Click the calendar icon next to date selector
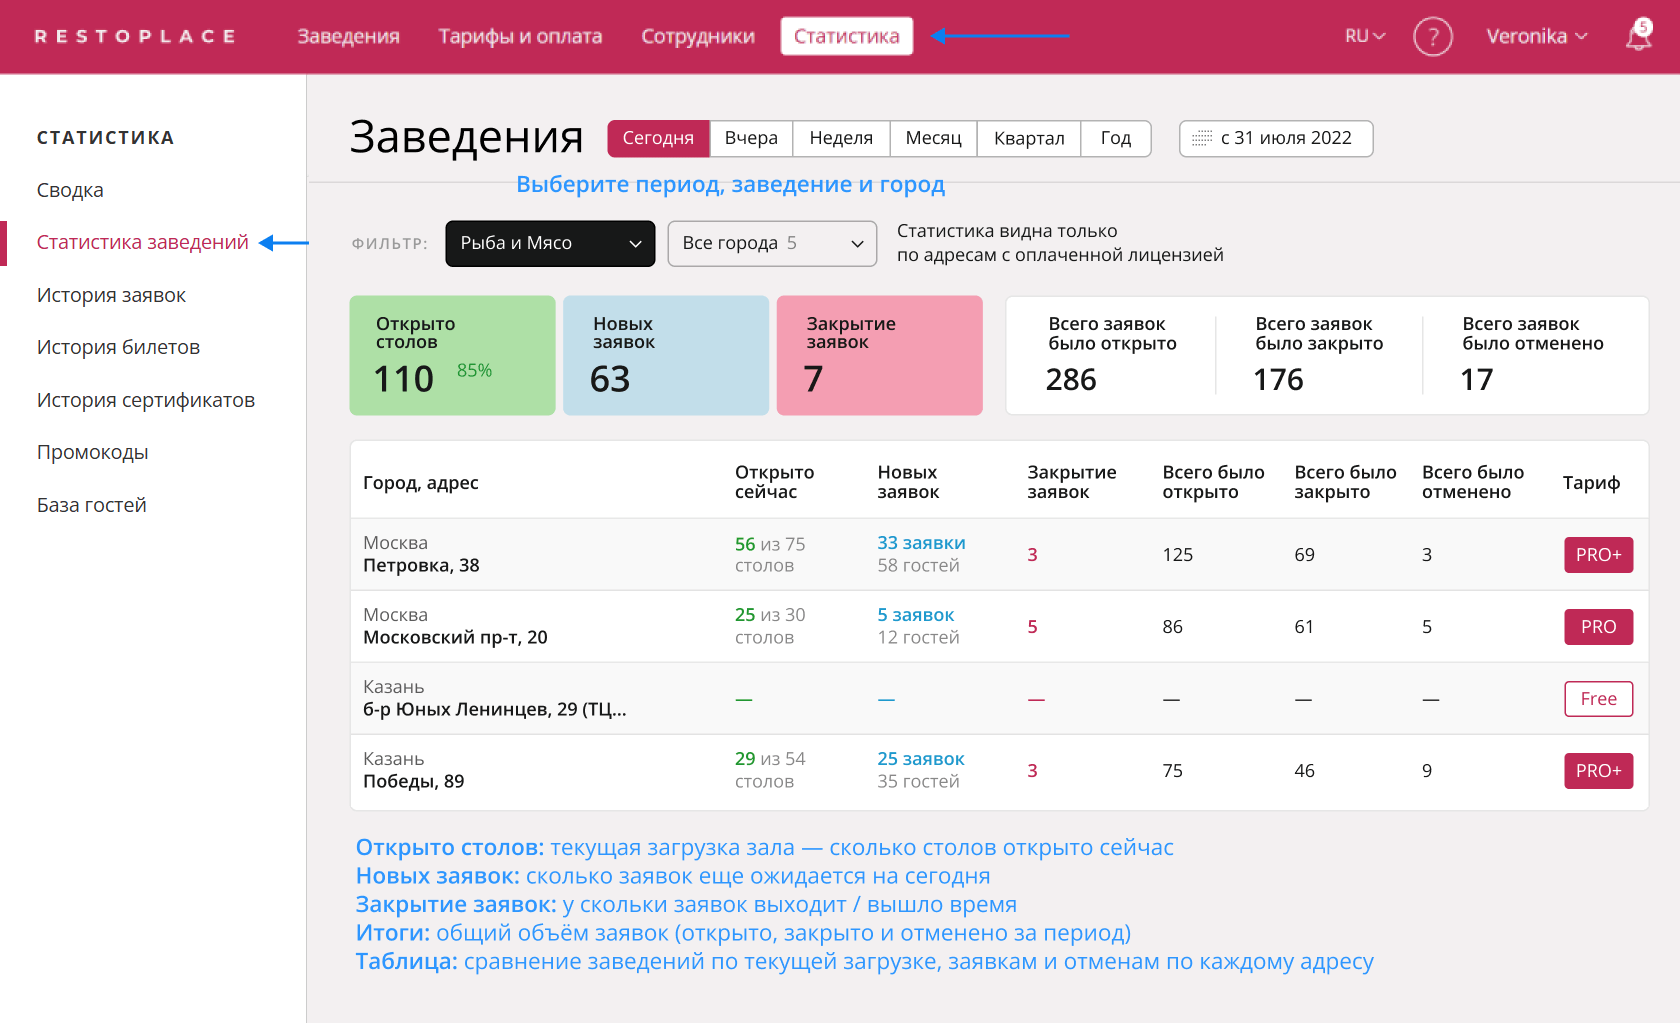The width and height of the screenshot is (1680, 1023). click(1201, 138)
